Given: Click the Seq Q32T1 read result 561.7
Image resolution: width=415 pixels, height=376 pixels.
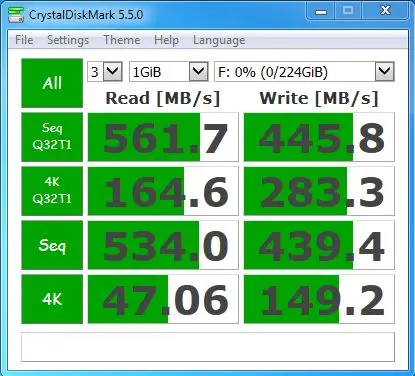Looking at the screenshot, I should click(163, 137).
